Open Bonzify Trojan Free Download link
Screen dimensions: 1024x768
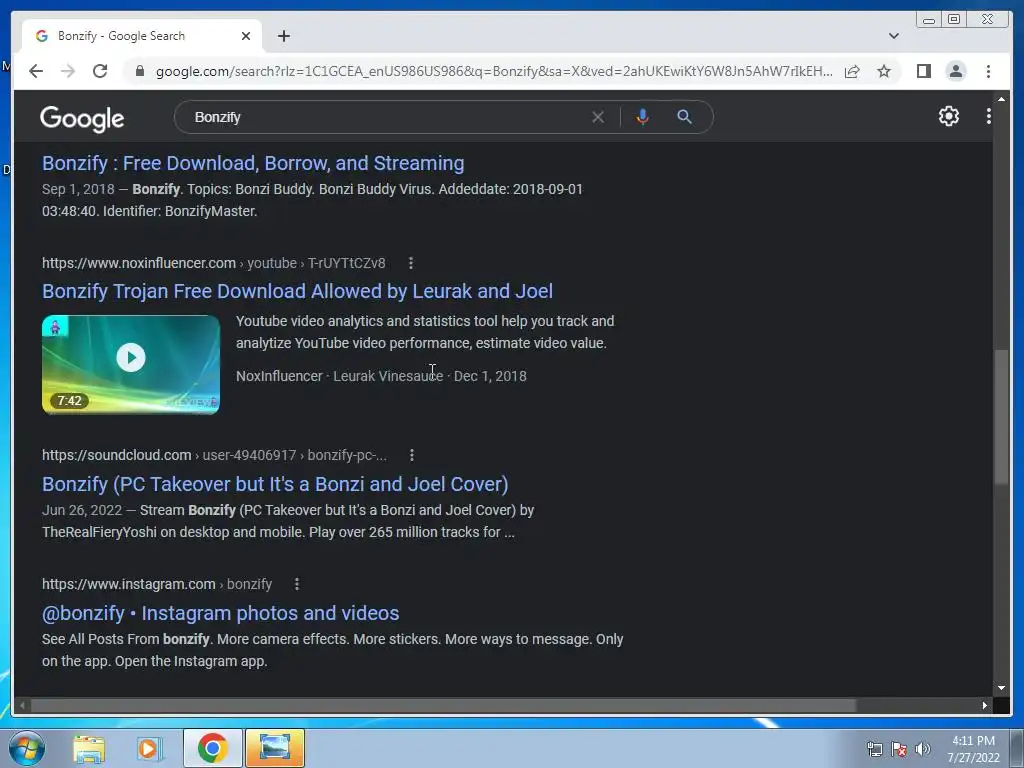297,291
